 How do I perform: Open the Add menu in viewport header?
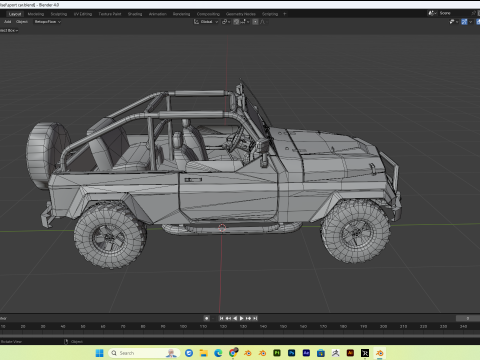[7, 22]
